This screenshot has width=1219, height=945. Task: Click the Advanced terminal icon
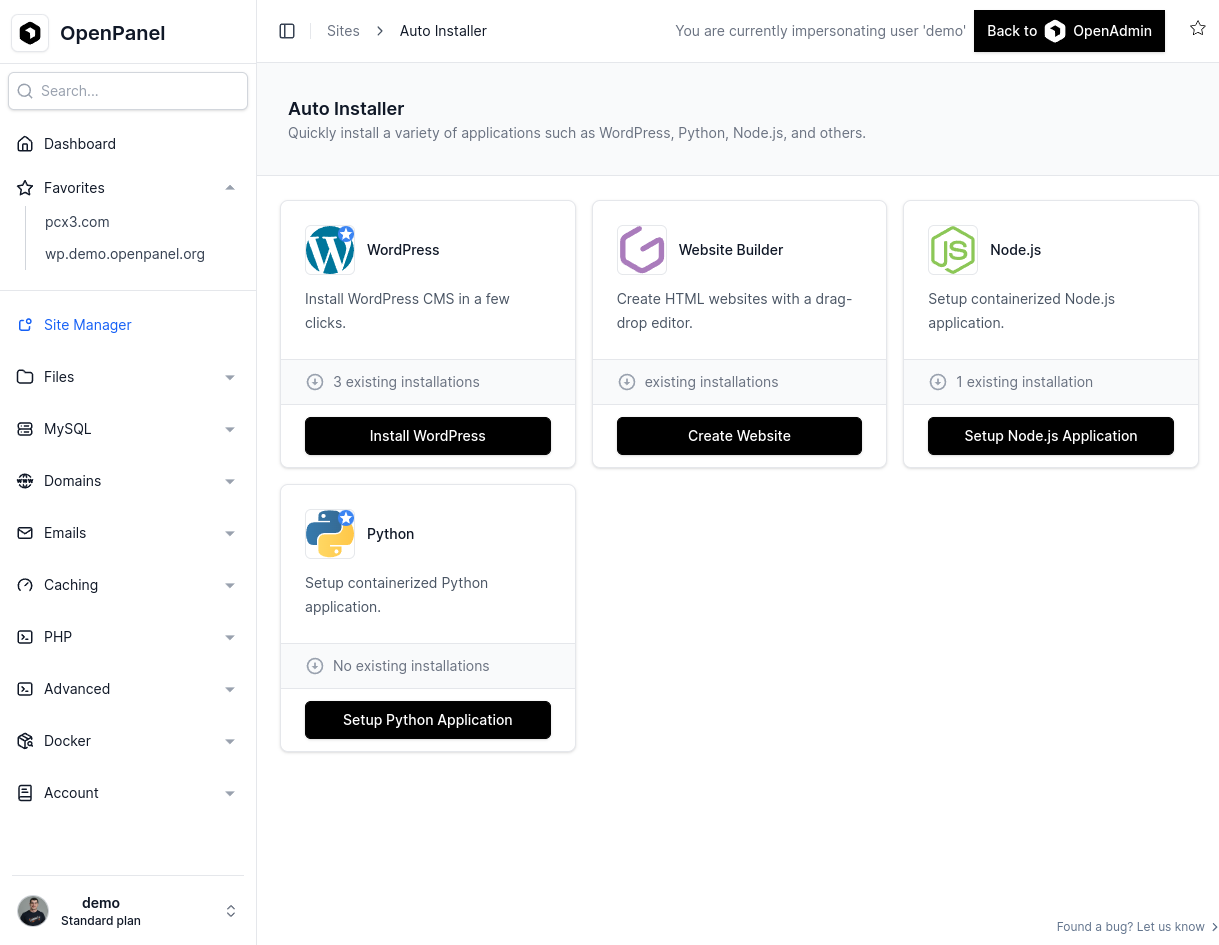click(x=25, y=689)
